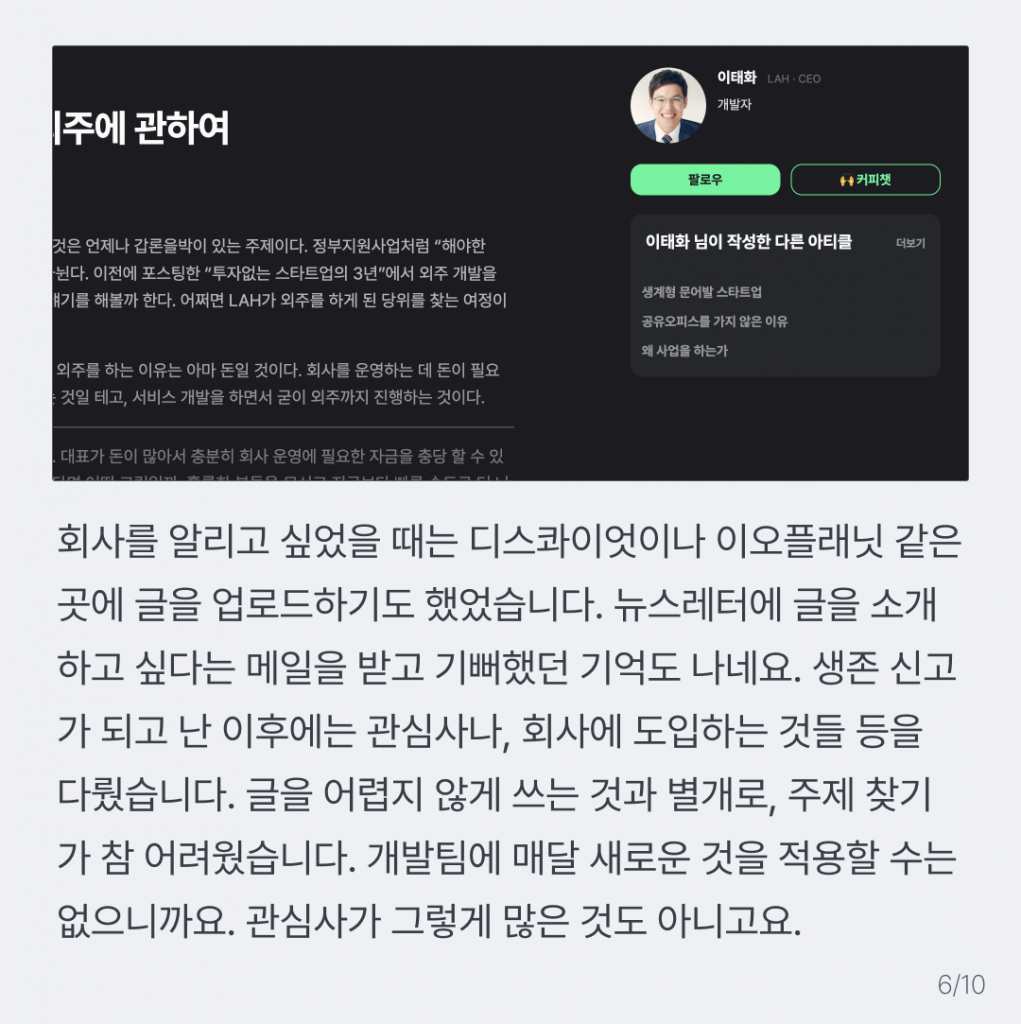This screenshot has height=1024, width=1021.
Task: Click the author name 이태화
Action: pos(736,78)
